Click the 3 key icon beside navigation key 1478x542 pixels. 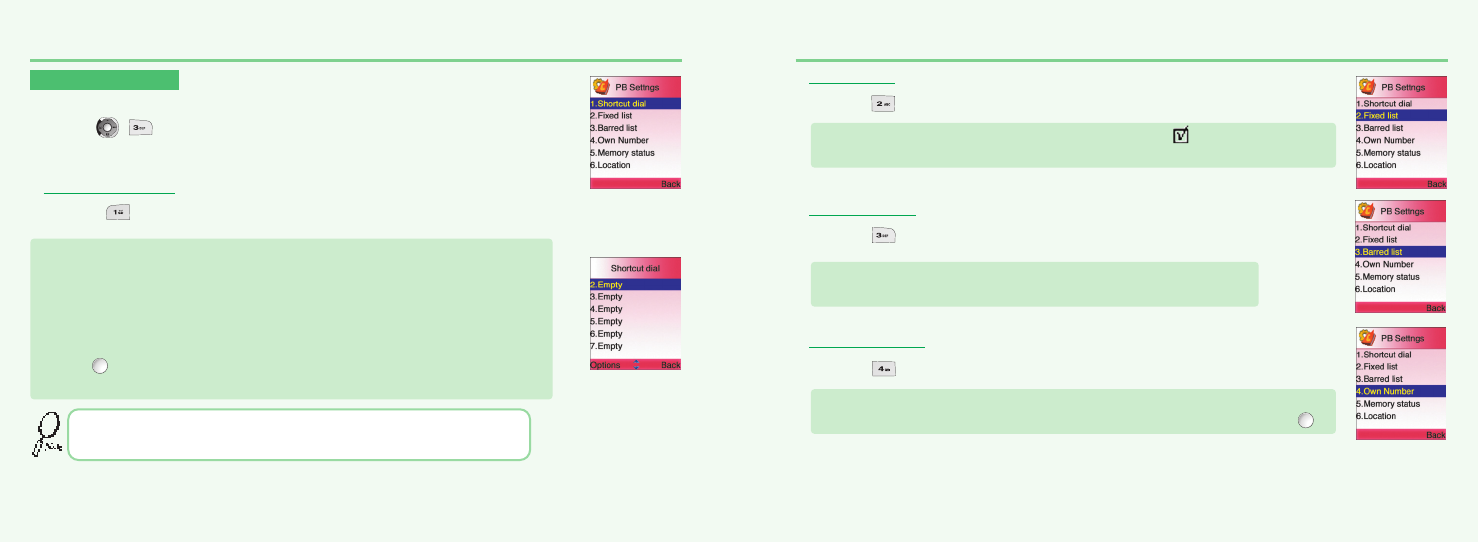pyautogui.click(x=140, y=128)
